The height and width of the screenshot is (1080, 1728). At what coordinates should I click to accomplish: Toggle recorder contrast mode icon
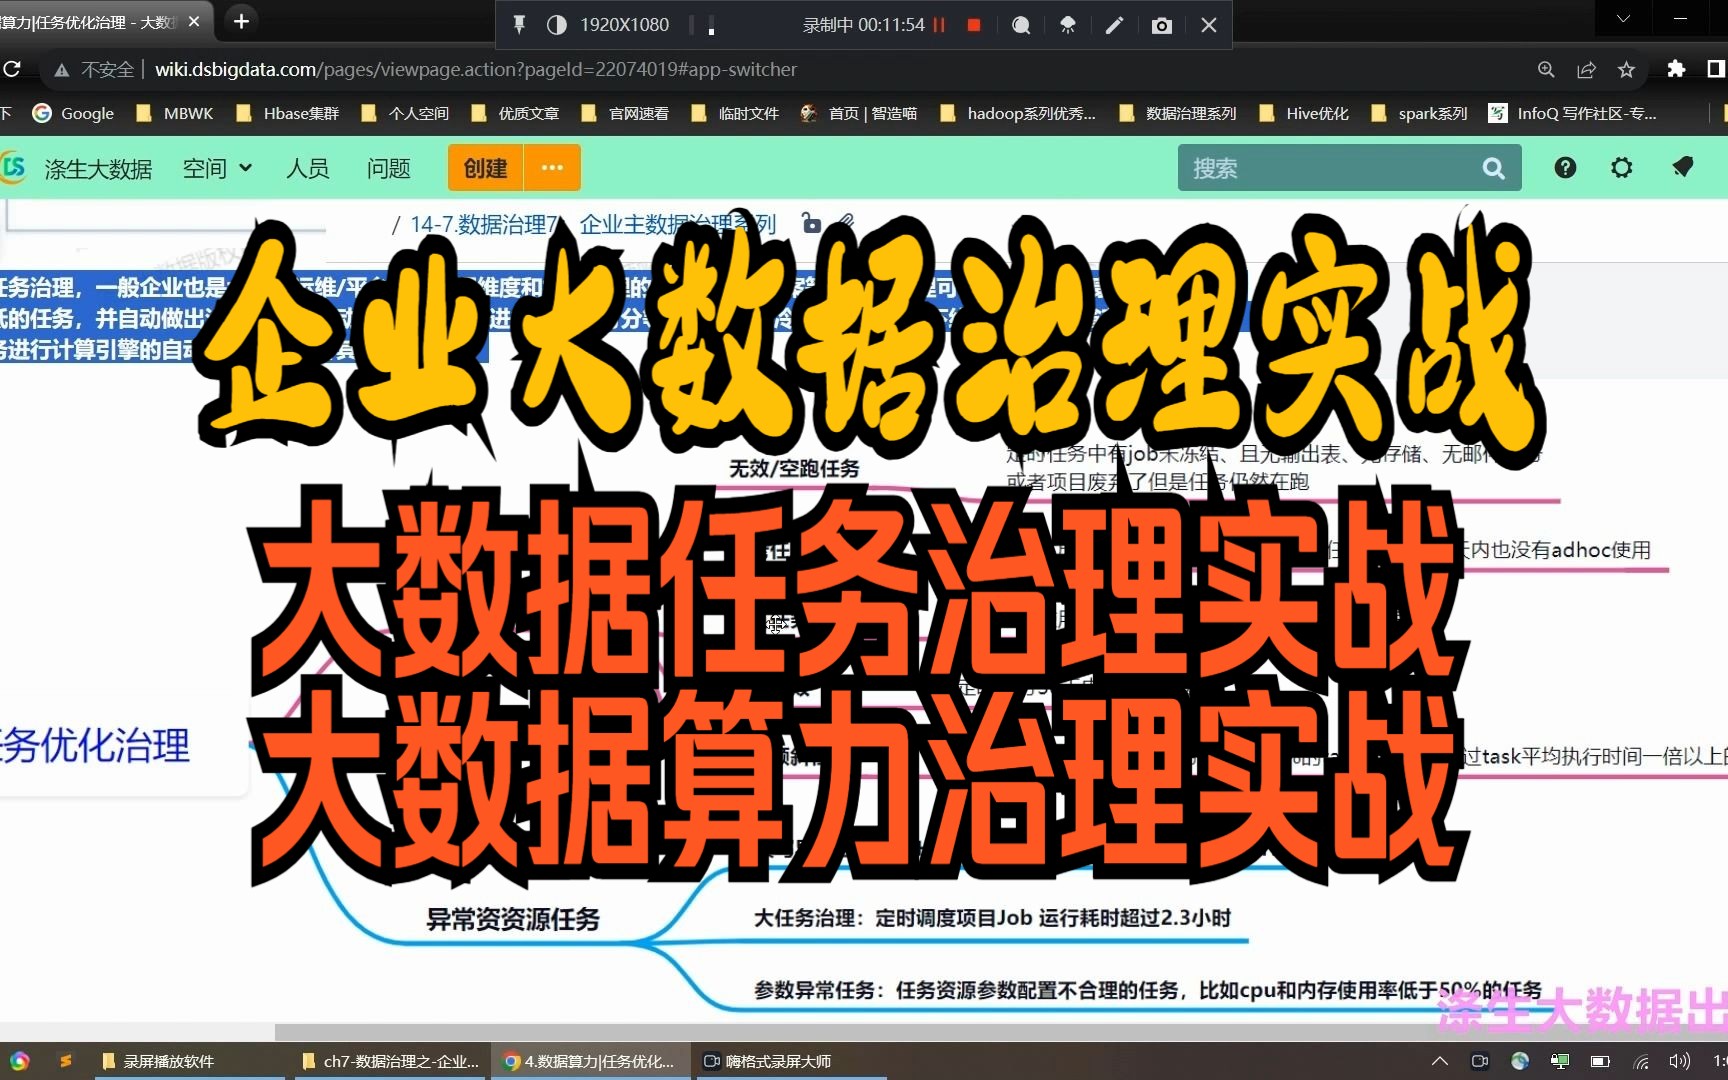coord(557,24)
